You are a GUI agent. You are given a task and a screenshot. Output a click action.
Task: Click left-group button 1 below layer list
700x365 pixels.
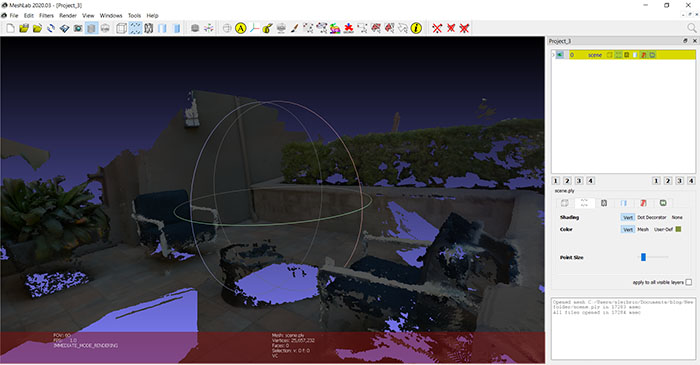point(556,181)
